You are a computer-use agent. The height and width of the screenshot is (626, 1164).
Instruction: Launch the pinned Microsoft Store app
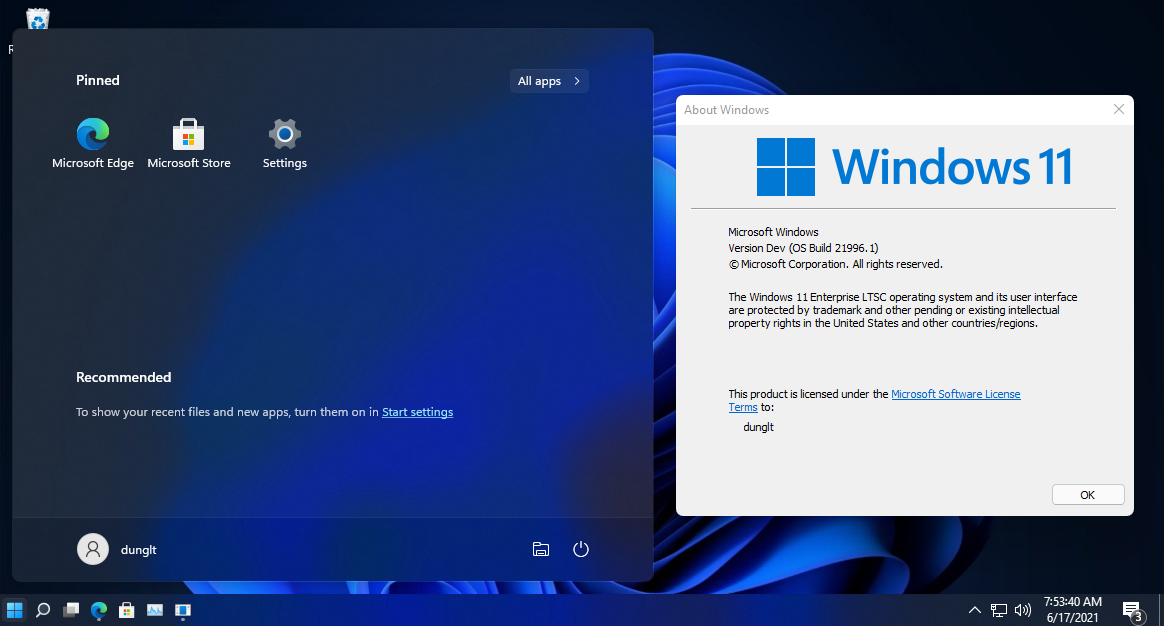(x=189, y=144)
